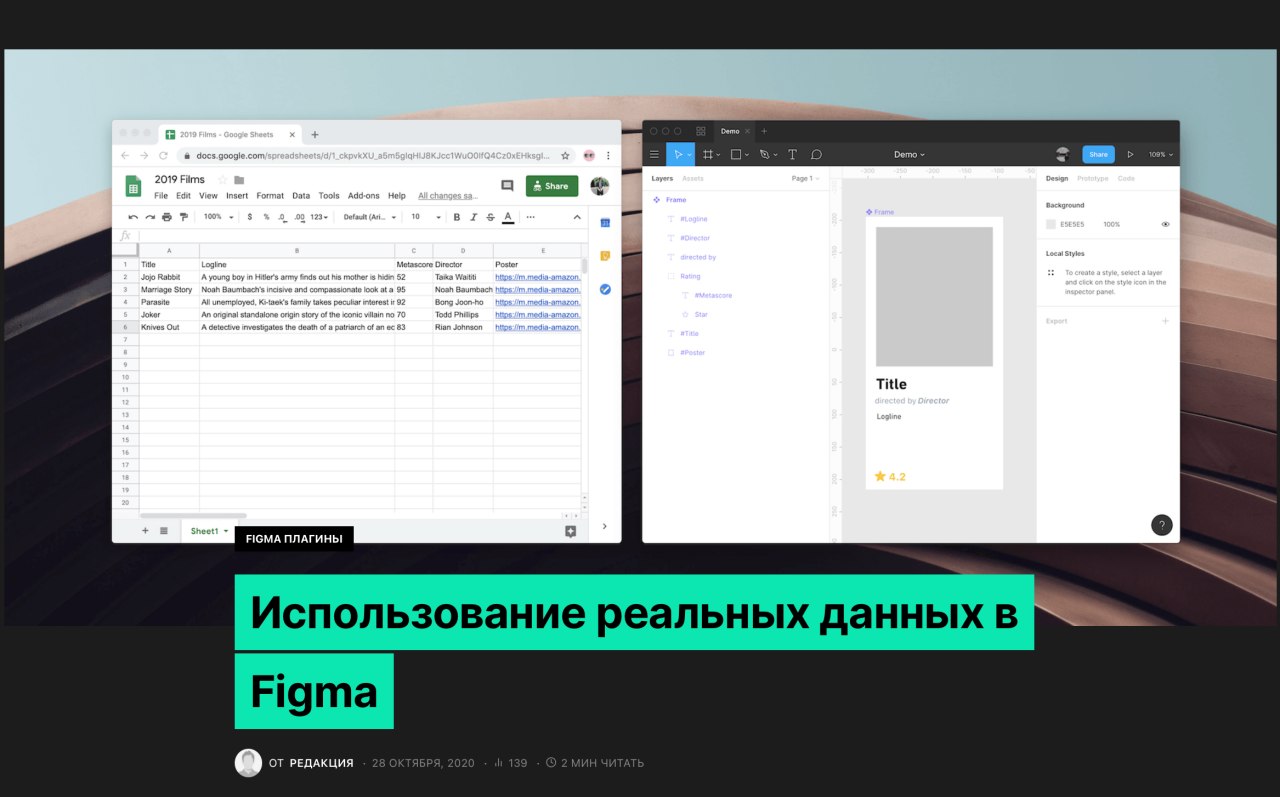
Task: Click decrease decimal places in Sheets
Action: 282,217
